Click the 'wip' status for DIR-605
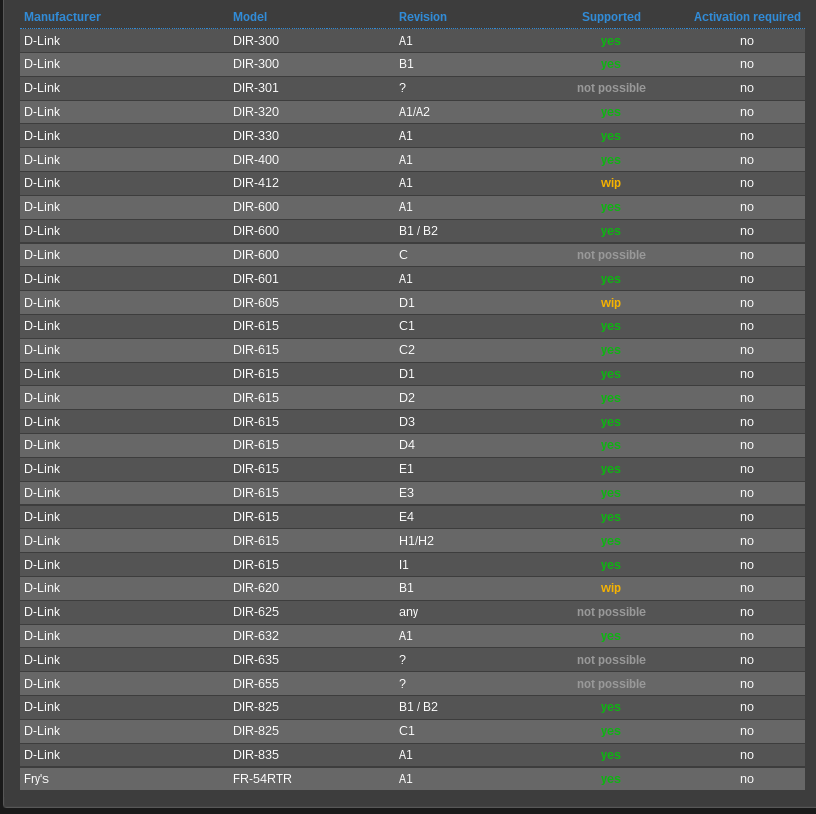The height and width of the screenshot is (814, 816). coord(610,303)
